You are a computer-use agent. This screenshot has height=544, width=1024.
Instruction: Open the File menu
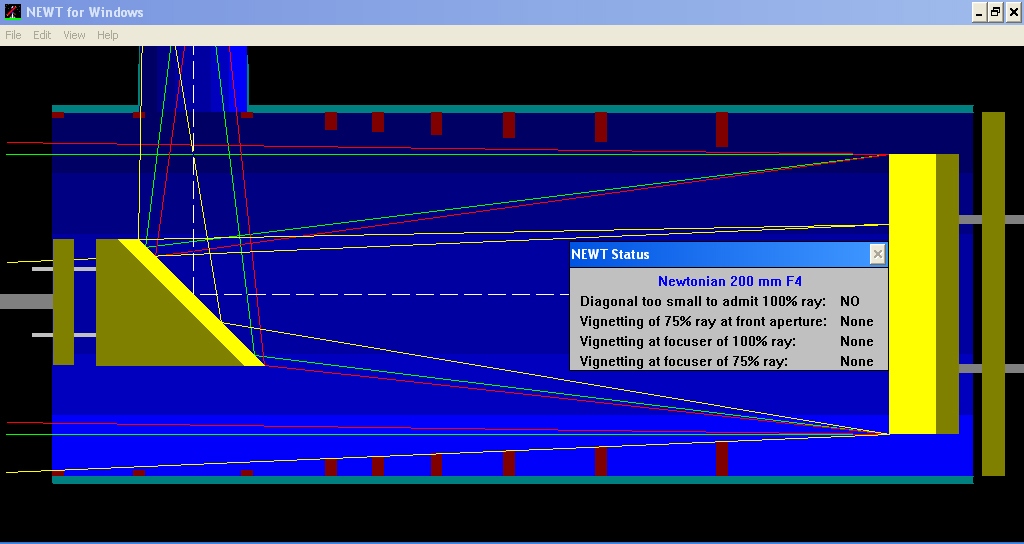[13, 35]
